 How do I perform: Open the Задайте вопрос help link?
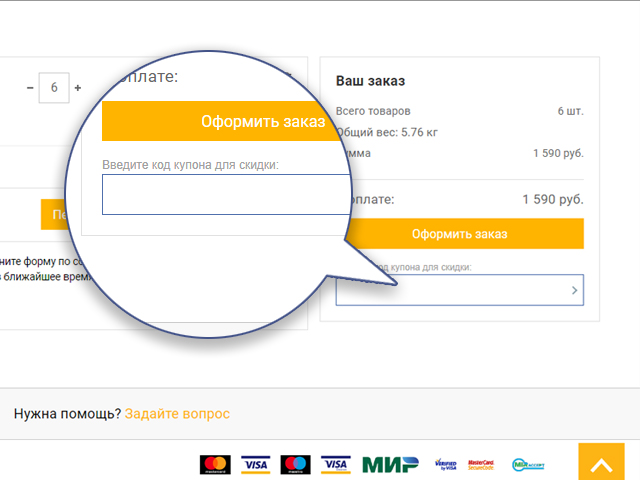point(177,413)
